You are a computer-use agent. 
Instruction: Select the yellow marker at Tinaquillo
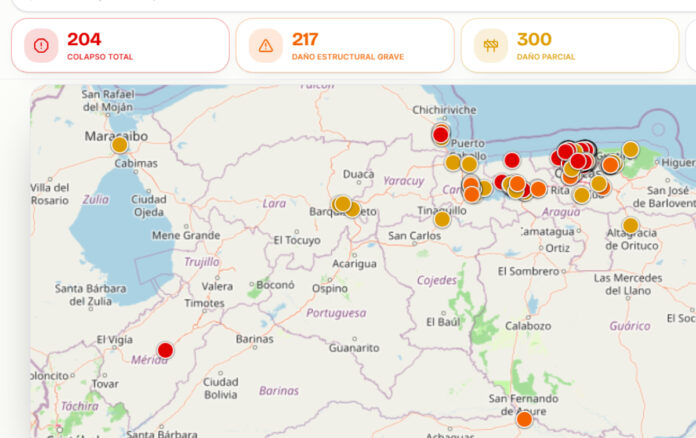[442, 219]
